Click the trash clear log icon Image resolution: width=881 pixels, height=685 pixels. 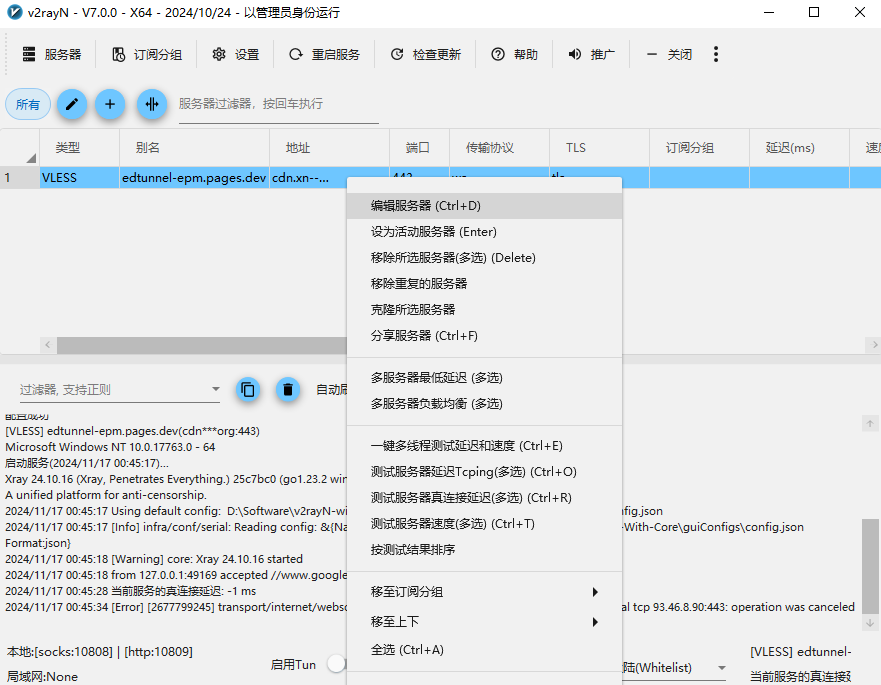[288, 389]
